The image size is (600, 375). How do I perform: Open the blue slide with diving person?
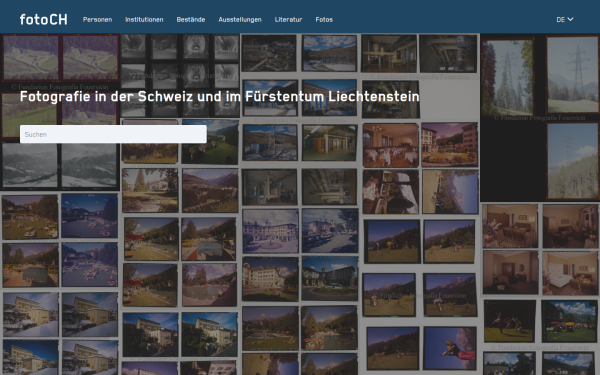click(x=450, y=348)
